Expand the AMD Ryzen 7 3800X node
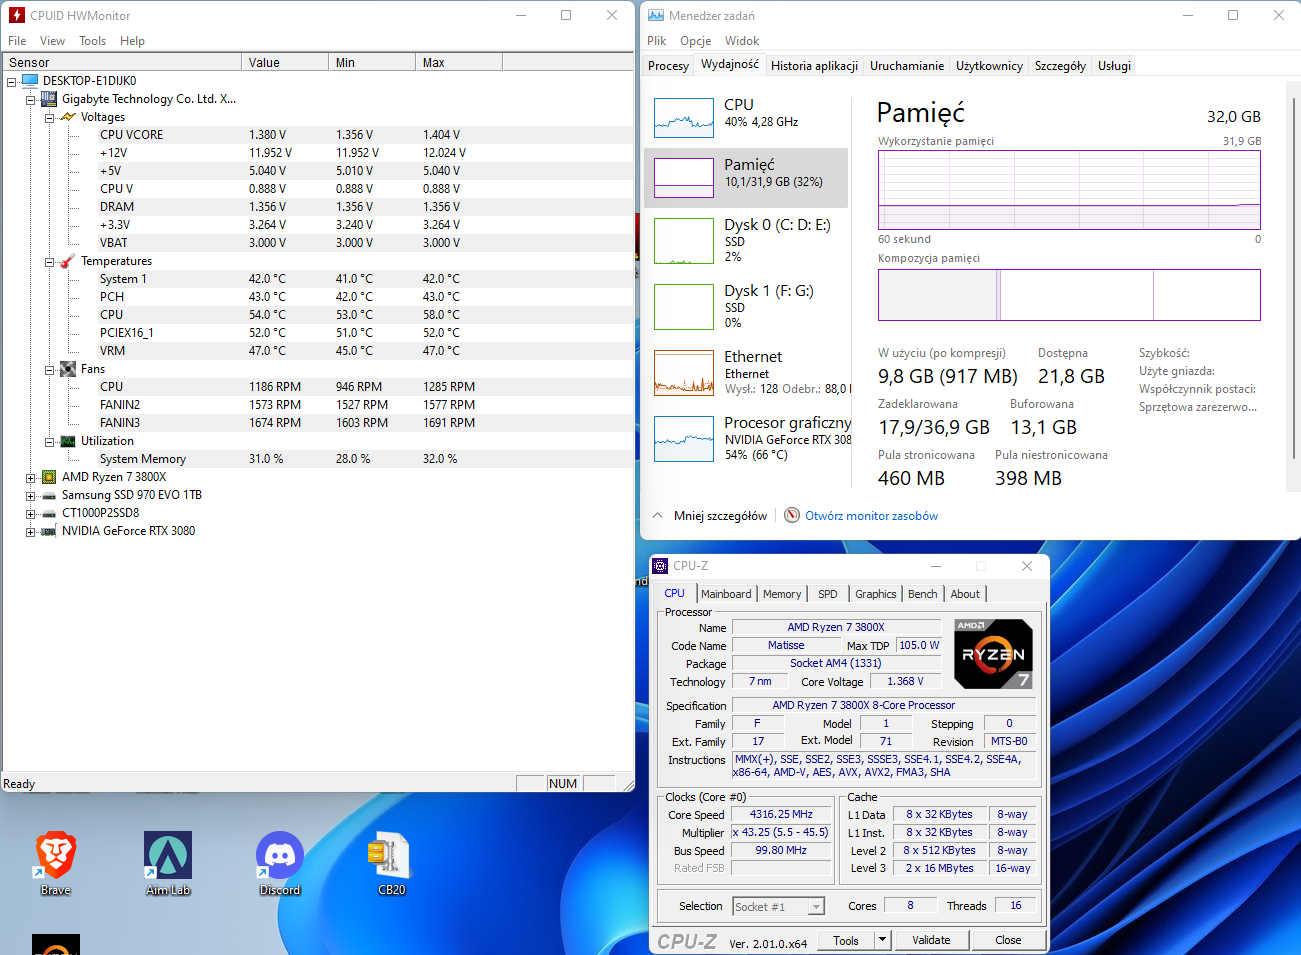The height and width of the screenshot is (955, 1301). point(30,477)
